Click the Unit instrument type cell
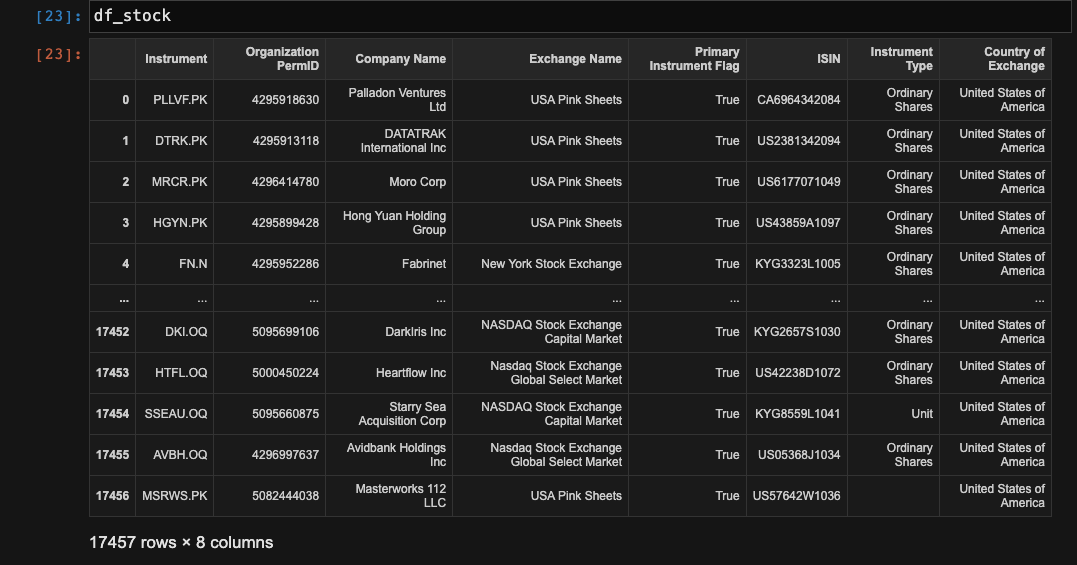Viewport: 1077px width, 565px height. (x=921, y=414)
